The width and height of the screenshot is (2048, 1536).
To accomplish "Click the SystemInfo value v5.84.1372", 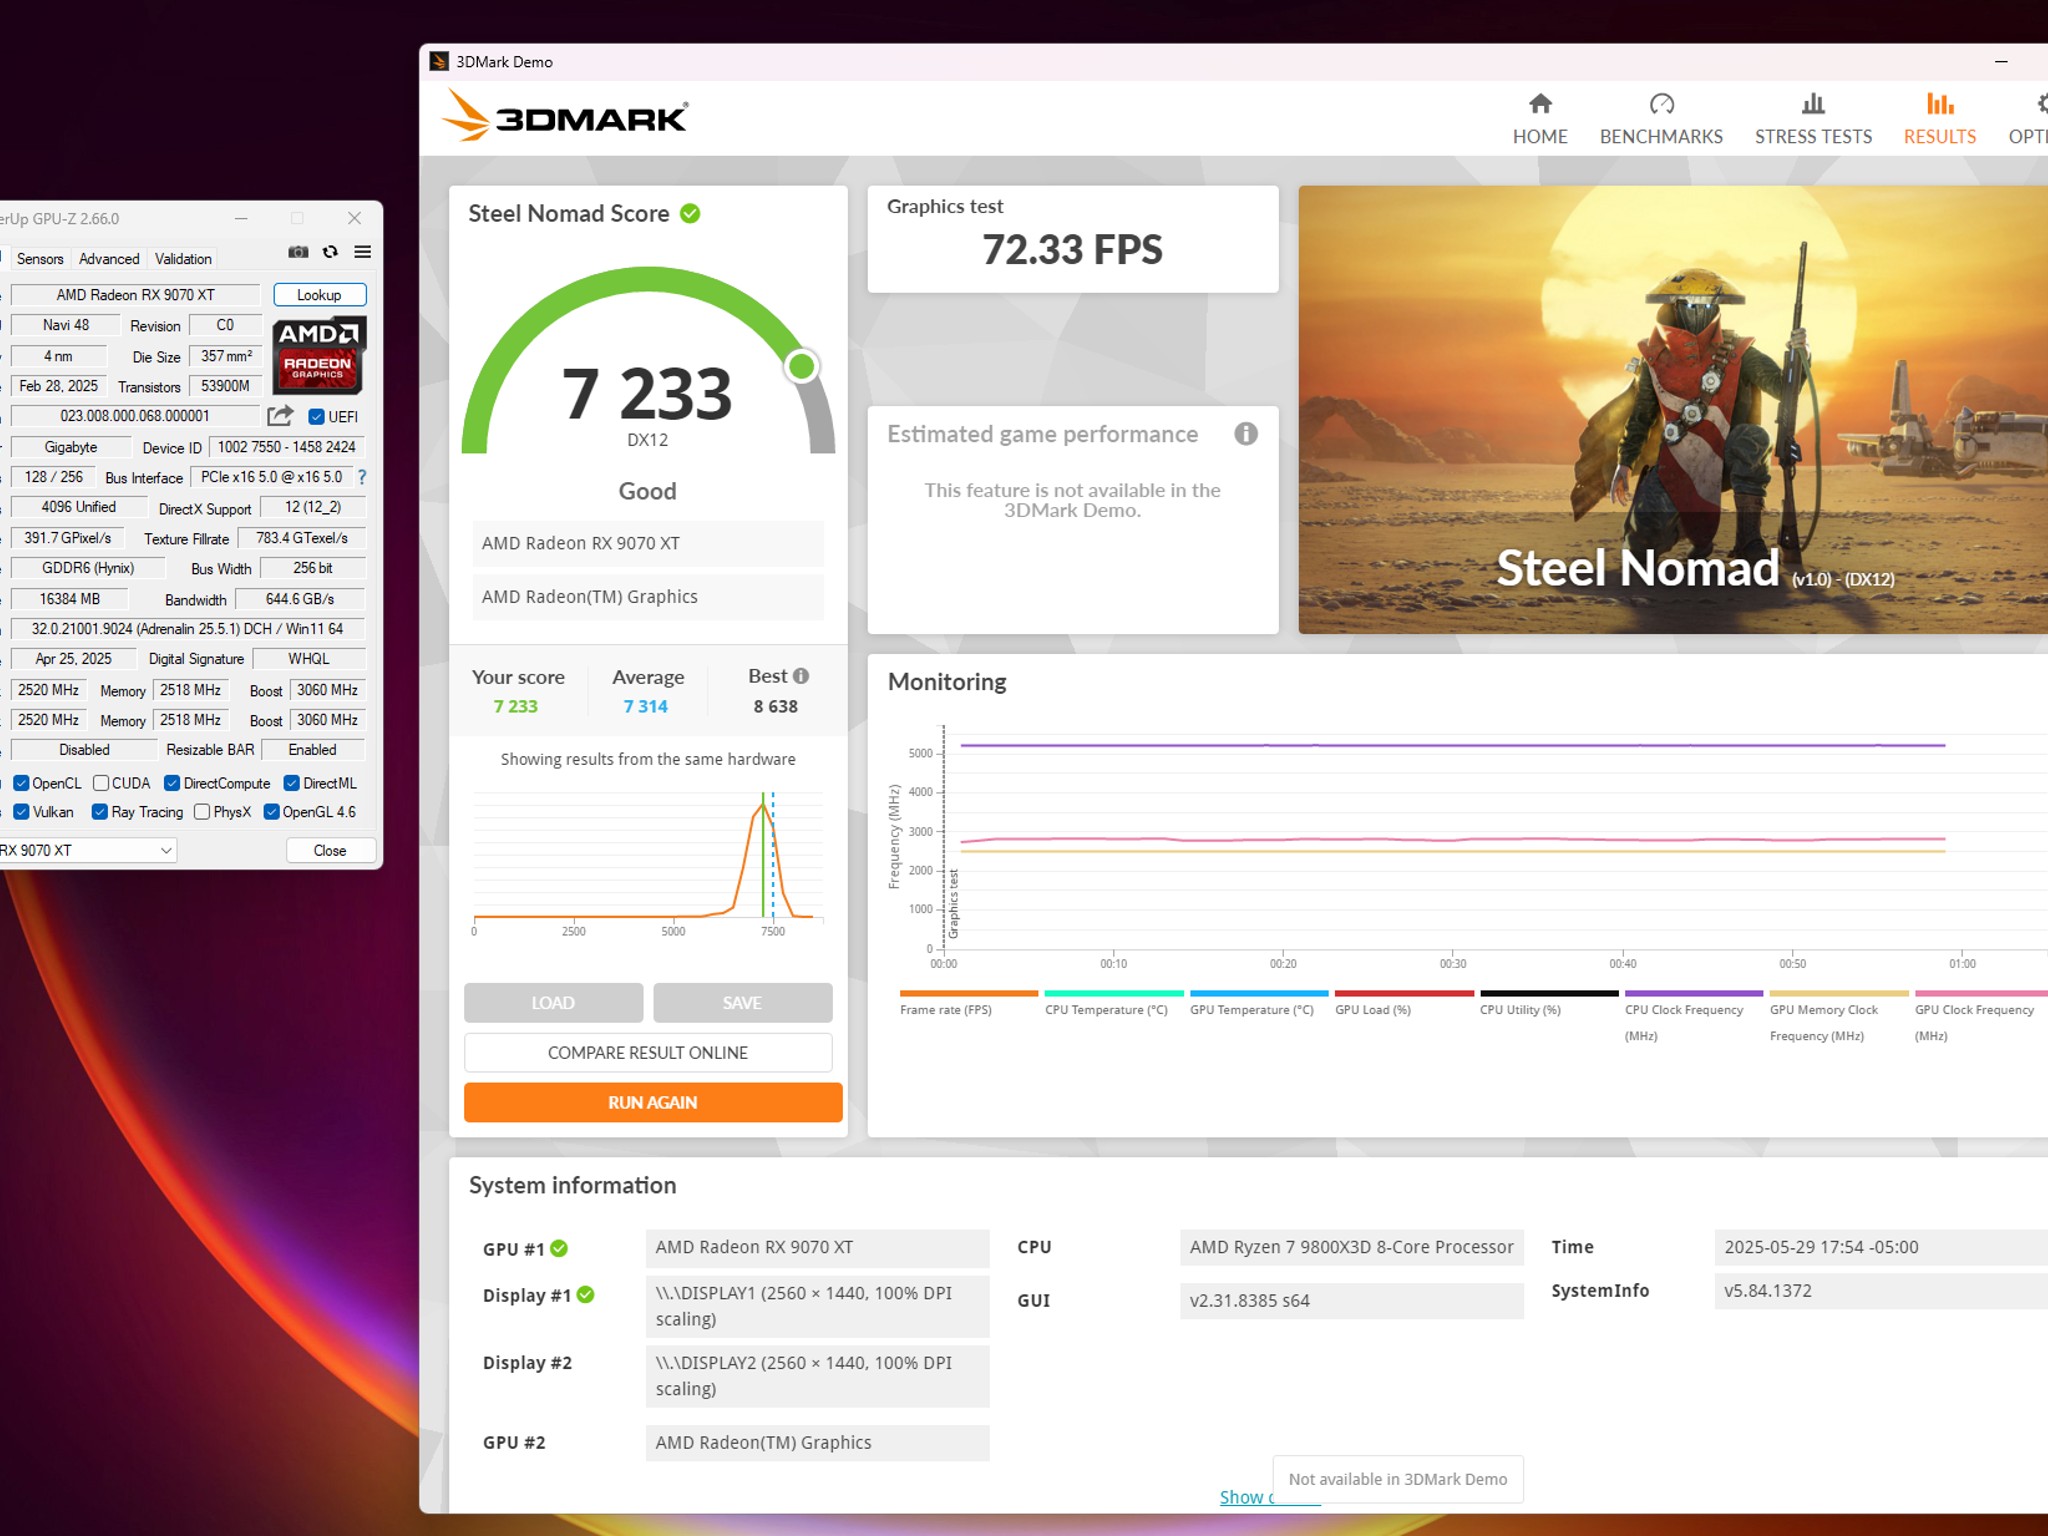I will click(1880, 1290).
